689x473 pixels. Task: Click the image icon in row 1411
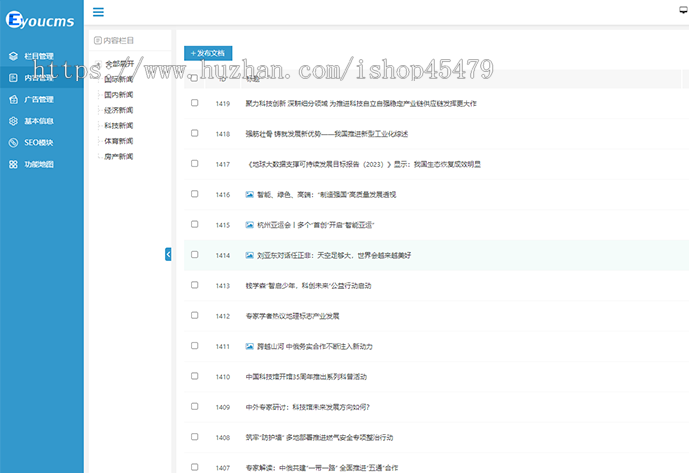point(250,346)
